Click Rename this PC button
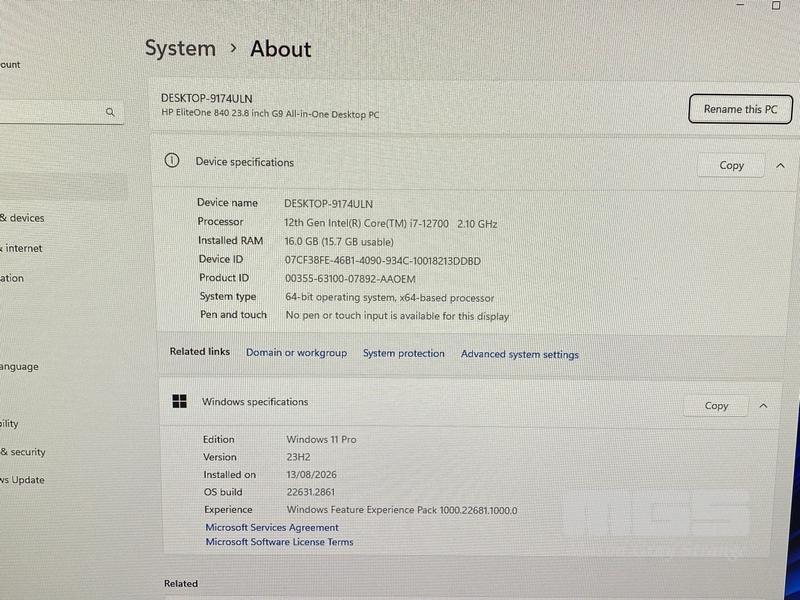The image size is (800, 600). (740, 109)
